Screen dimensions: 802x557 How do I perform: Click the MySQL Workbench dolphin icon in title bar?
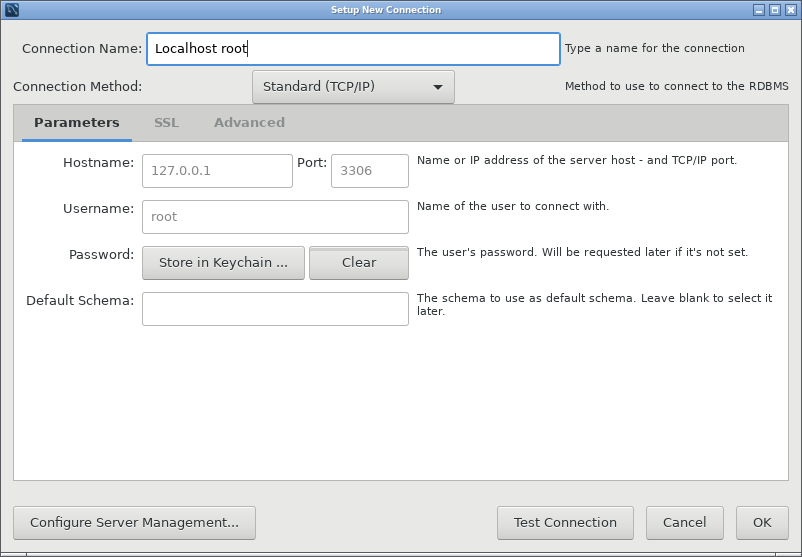pyautogui.click(x=11, y=10)
